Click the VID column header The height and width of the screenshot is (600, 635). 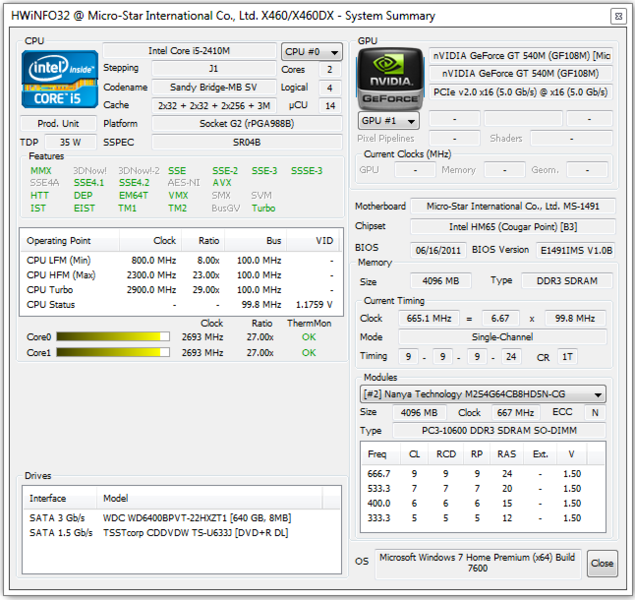pyautogui.click(x=314, y=240)
